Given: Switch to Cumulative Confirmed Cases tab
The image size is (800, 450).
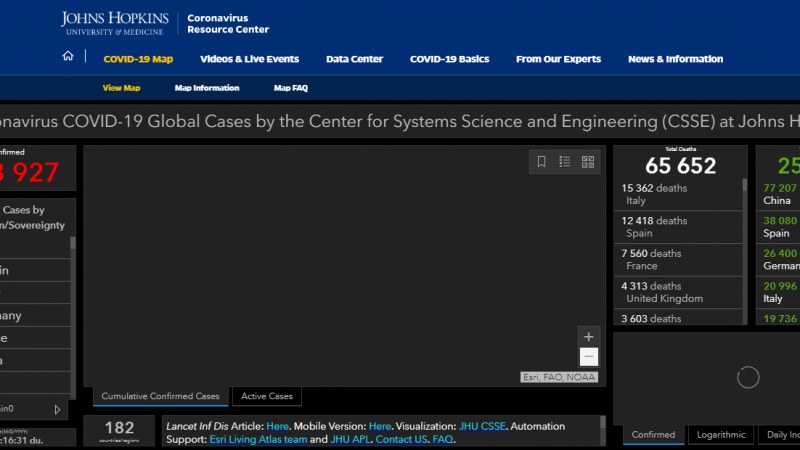Looking at the screenshot, I should click(x=160, y=396).
